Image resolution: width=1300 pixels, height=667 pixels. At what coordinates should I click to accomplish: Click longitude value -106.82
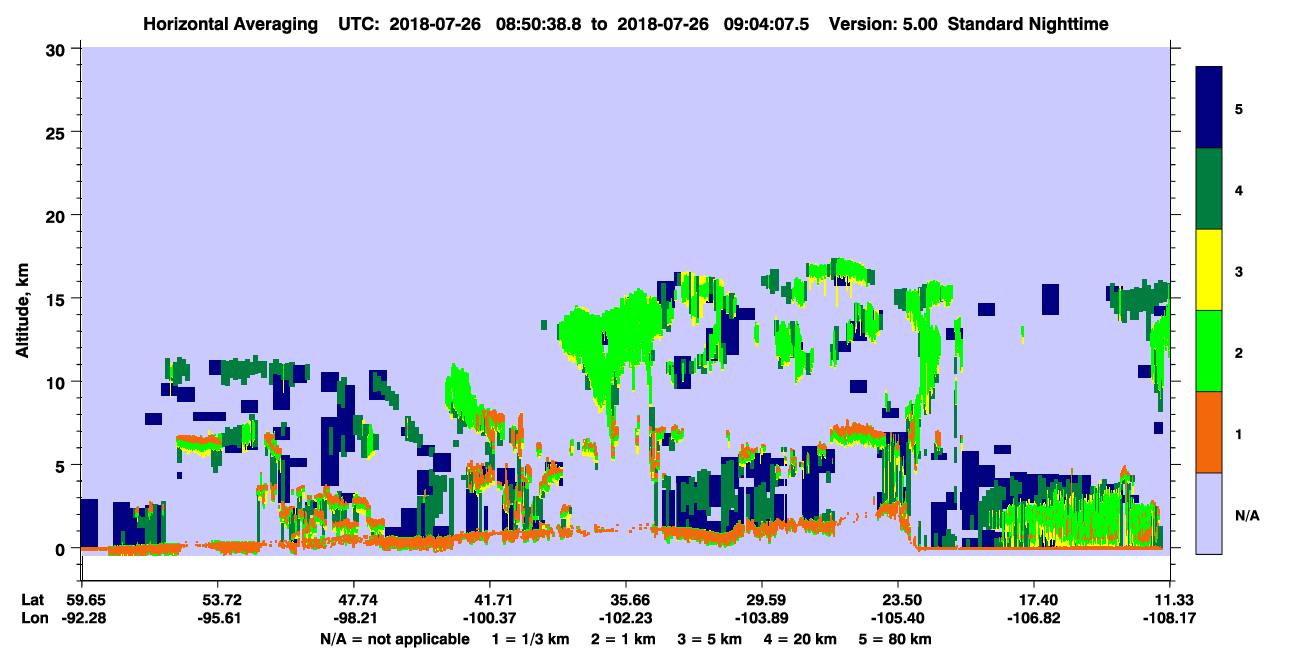coord(1034,618)
